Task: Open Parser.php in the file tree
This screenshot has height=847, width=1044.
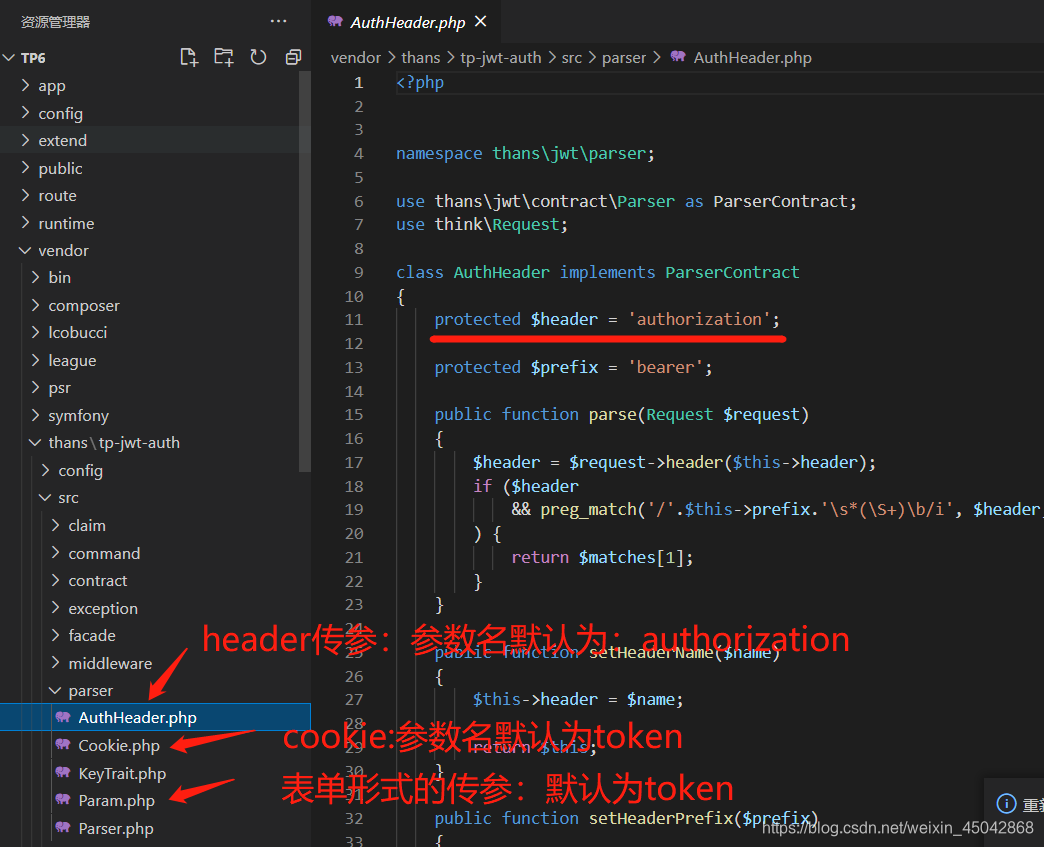Action: click(x=115, y=828)
